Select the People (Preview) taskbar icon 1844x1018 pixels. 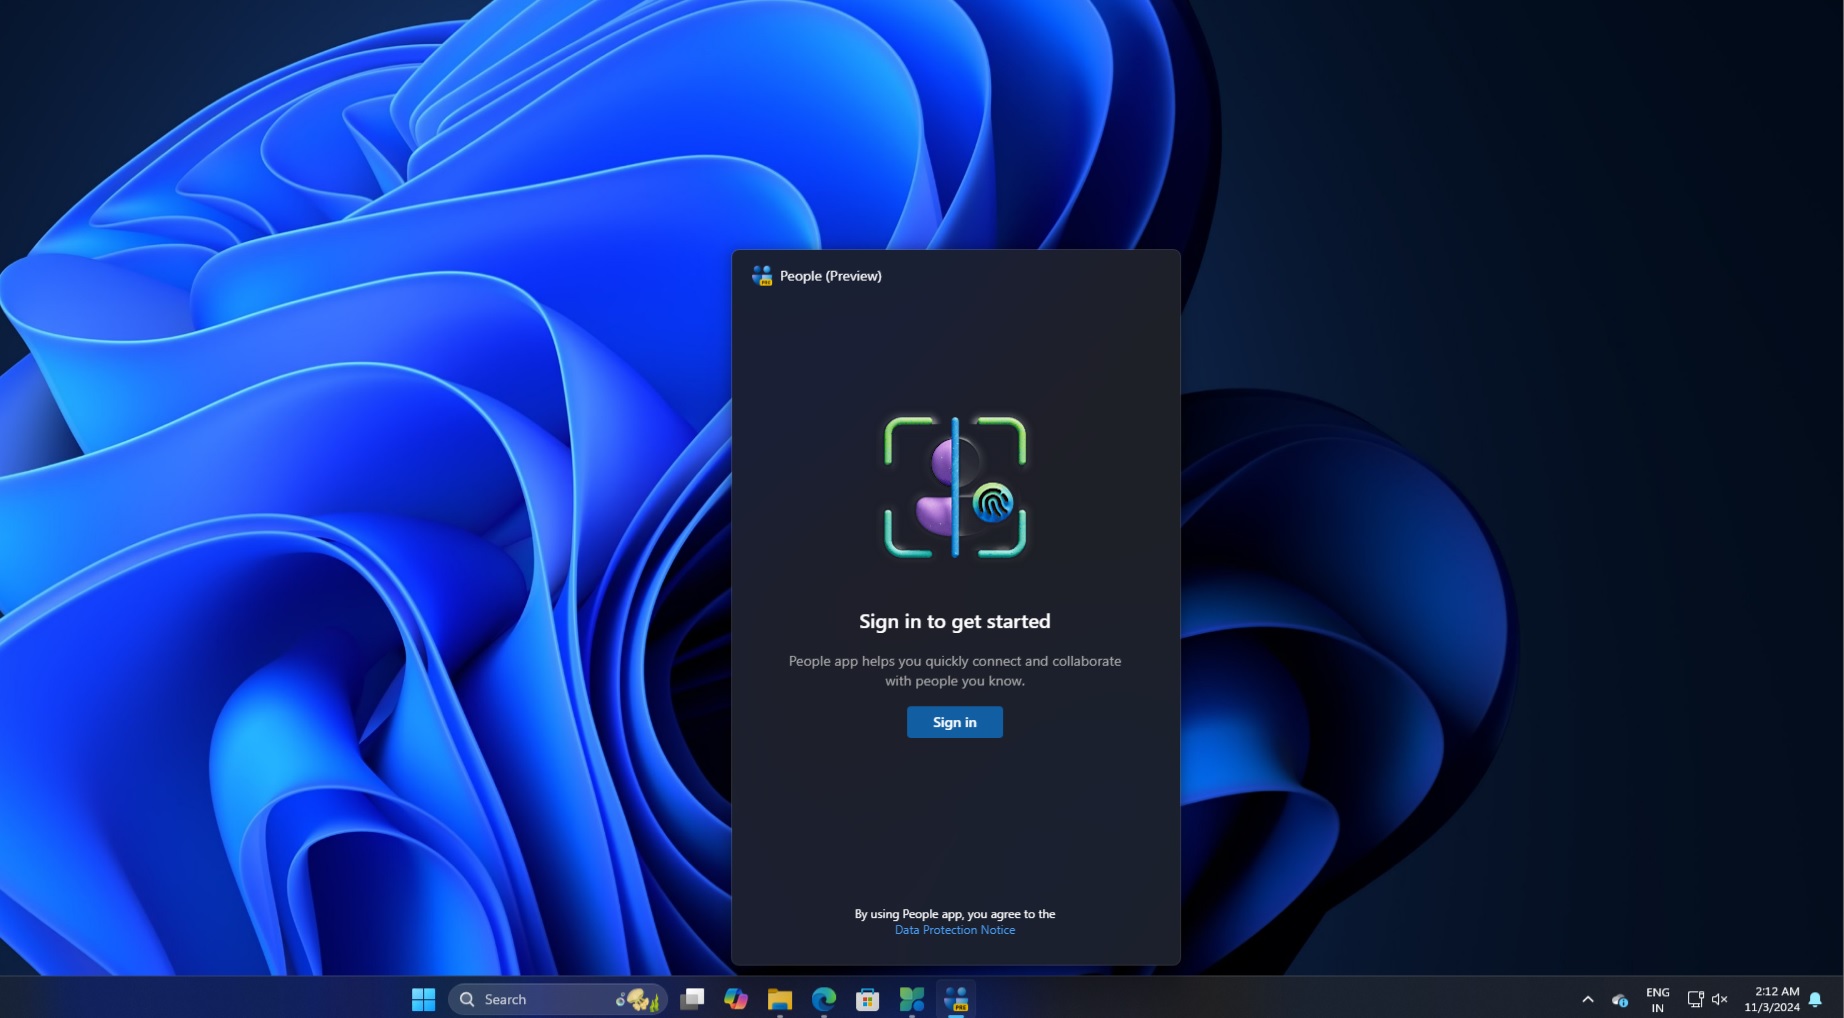955,999
